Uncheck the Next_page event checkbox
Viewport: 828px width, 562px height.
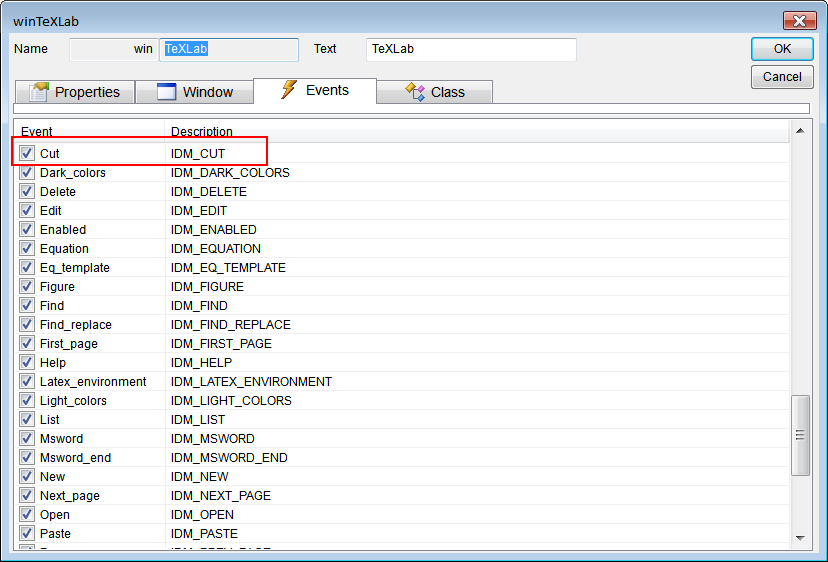coord(27,495)
